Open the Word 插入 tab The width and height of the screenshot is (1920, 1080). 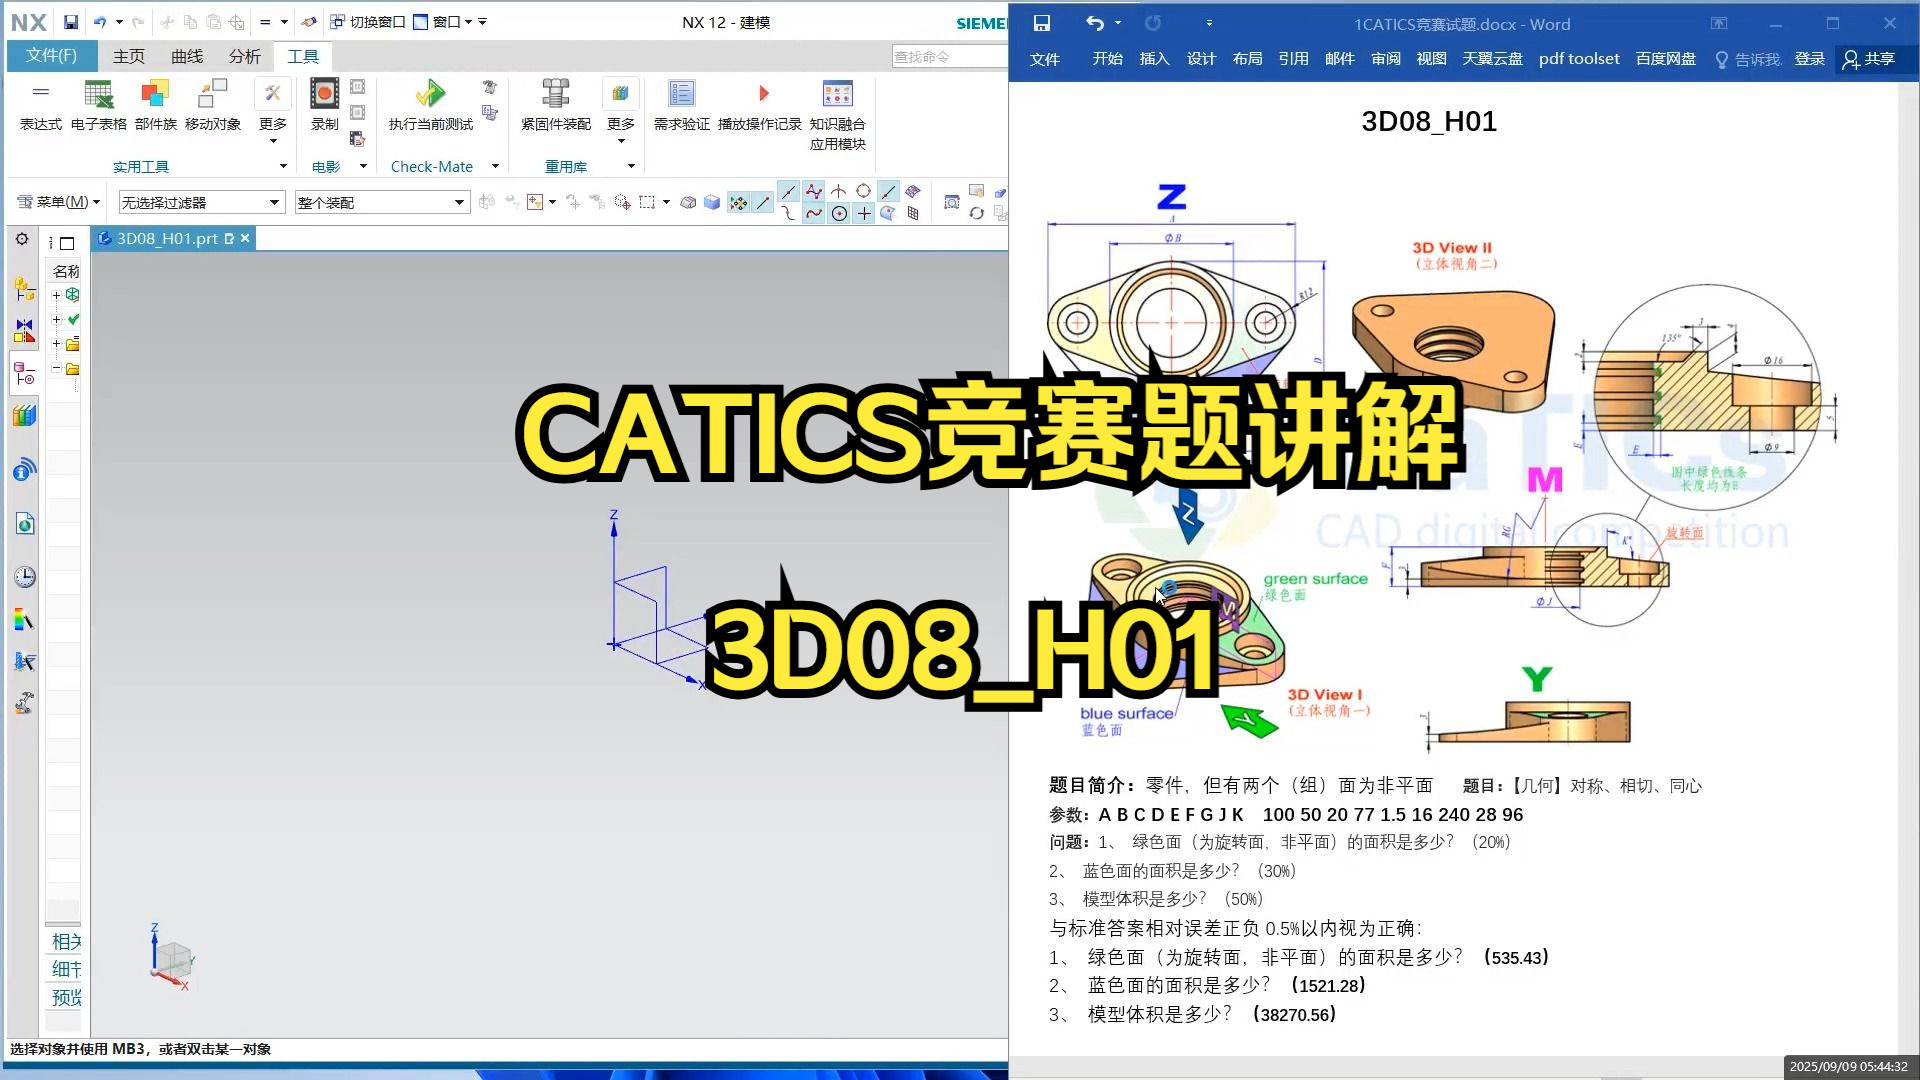coord(1154,59)
